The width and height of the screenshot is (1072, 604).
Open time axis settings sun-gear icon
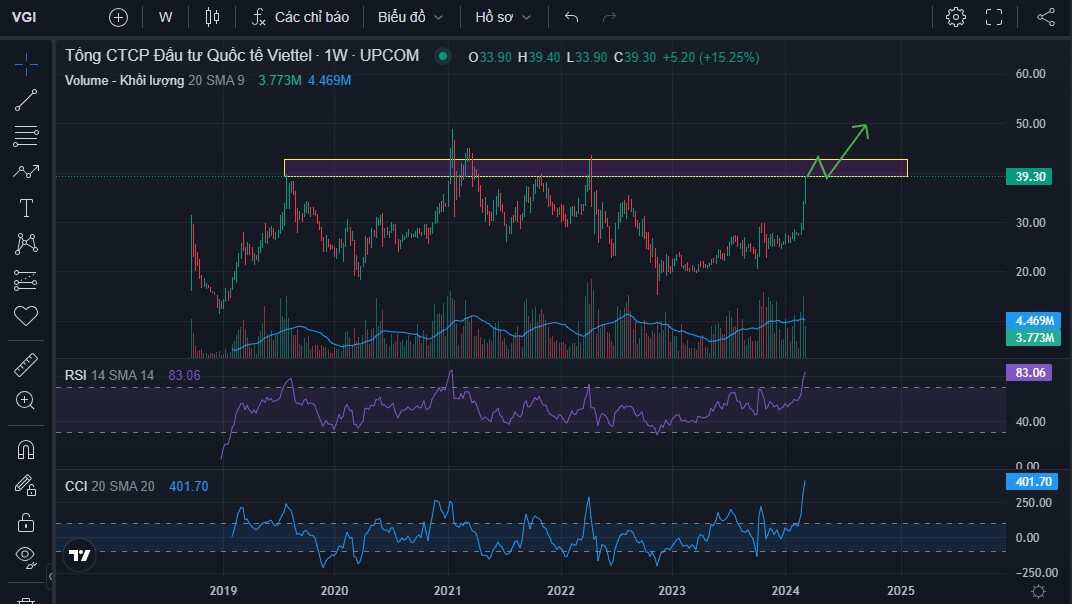(x=1038, y=590)
